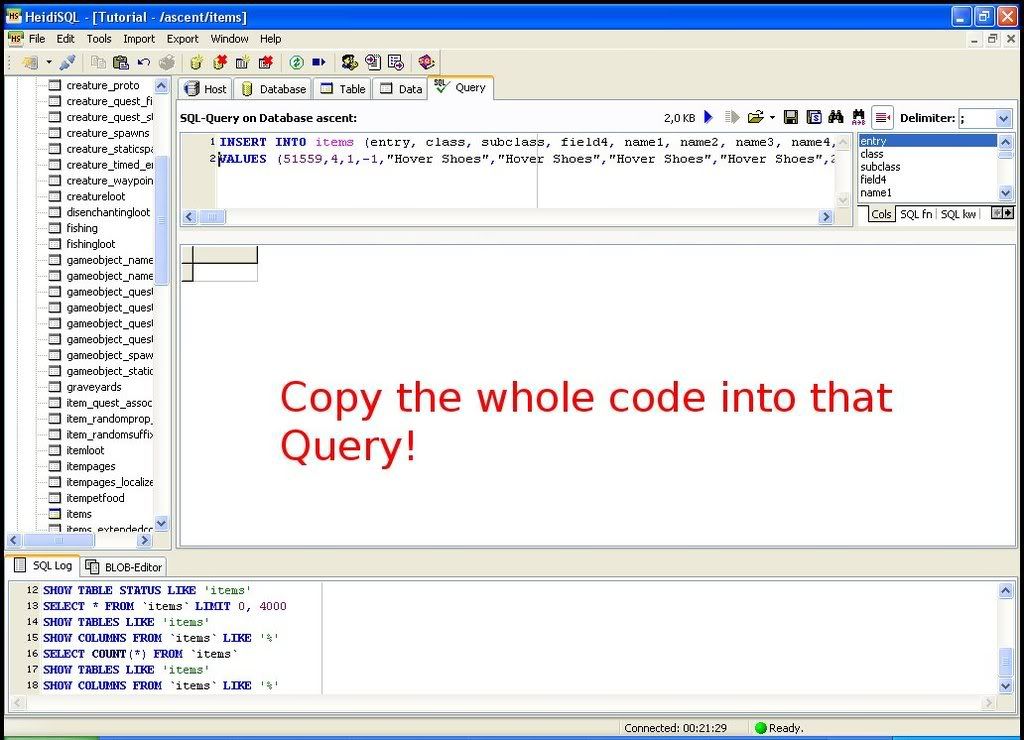1024x740 pixels.
Task: Select the items table in tree
Action: point(78,514)
